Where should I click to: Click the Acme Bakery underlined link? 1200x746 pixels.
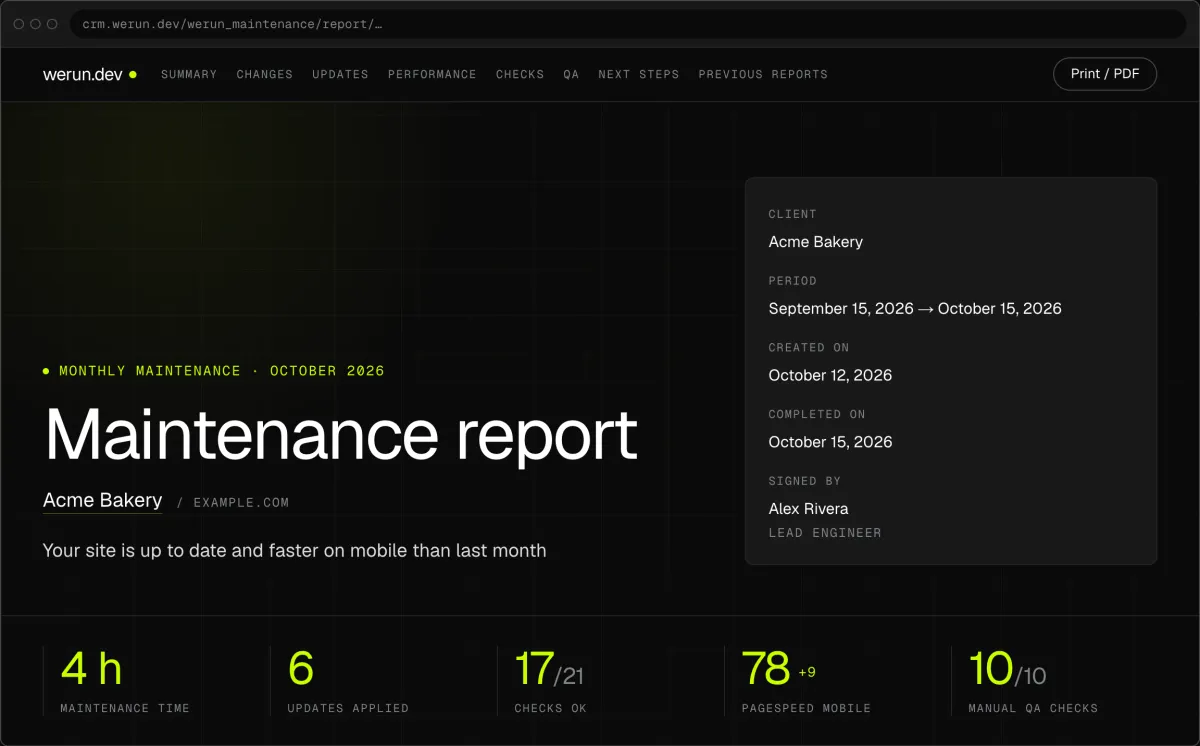pos(102,500)
